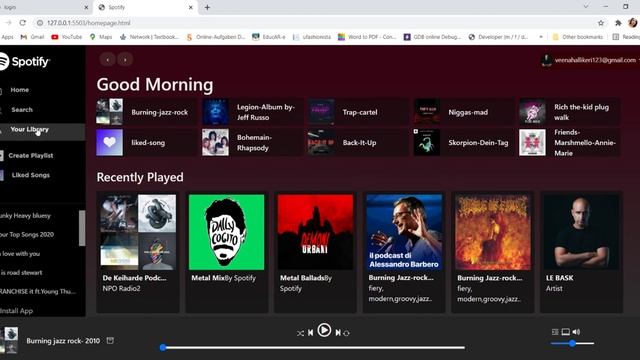This screenshot has height=360, width=640.
Task: Open the 'love with you' playlist
Action: (20, 254)
